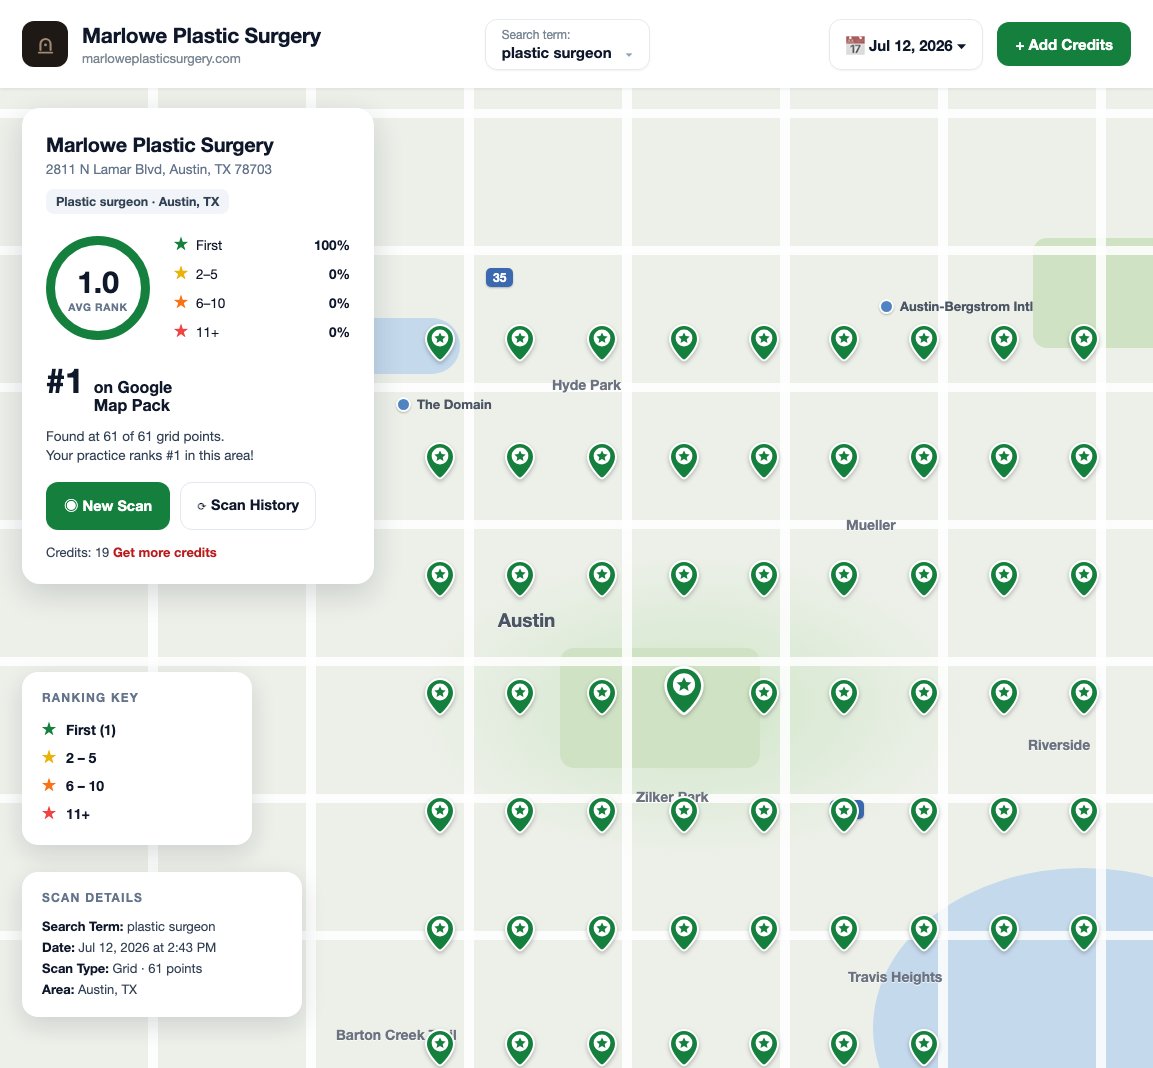Click the blue dot marker for The Domain
1153x1068 pixels.
coord(403,405)
